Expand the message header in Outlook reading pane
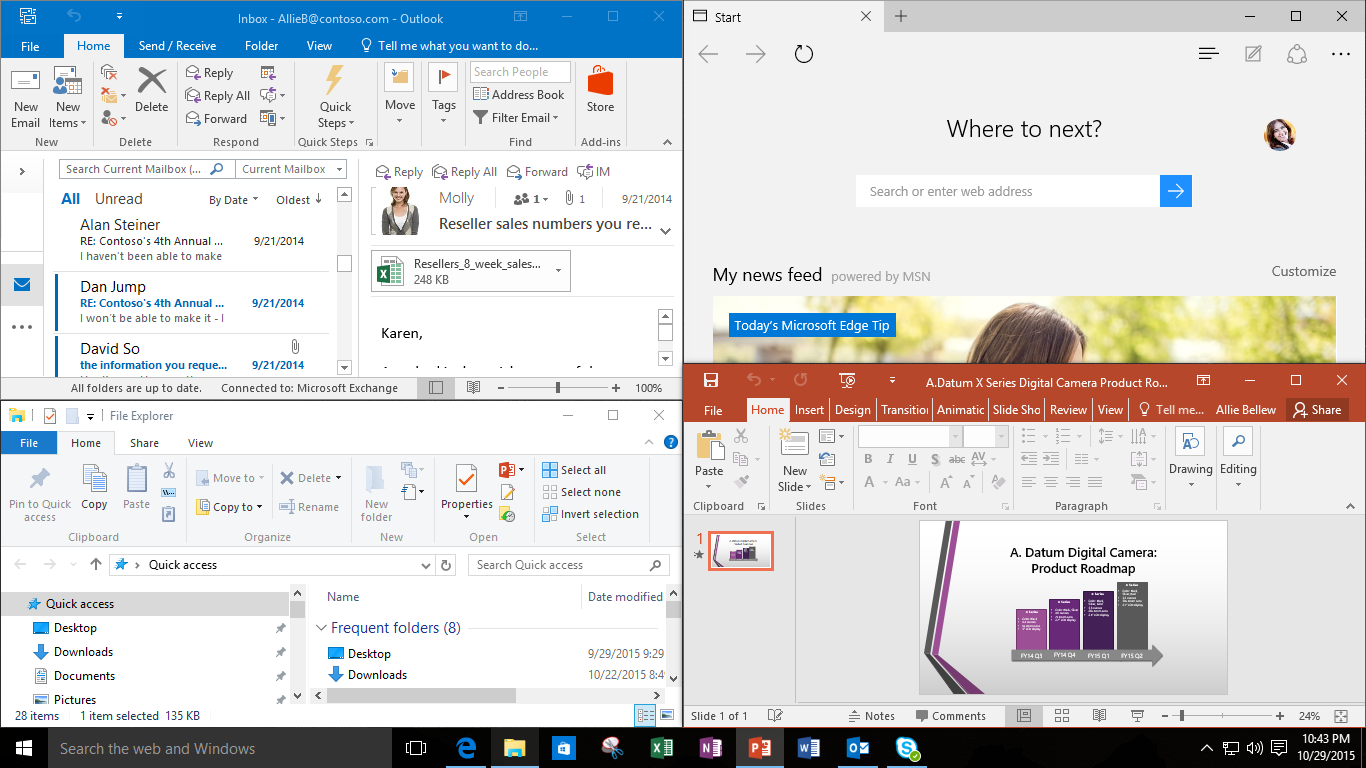1366x768 pixels. (665, 231)
